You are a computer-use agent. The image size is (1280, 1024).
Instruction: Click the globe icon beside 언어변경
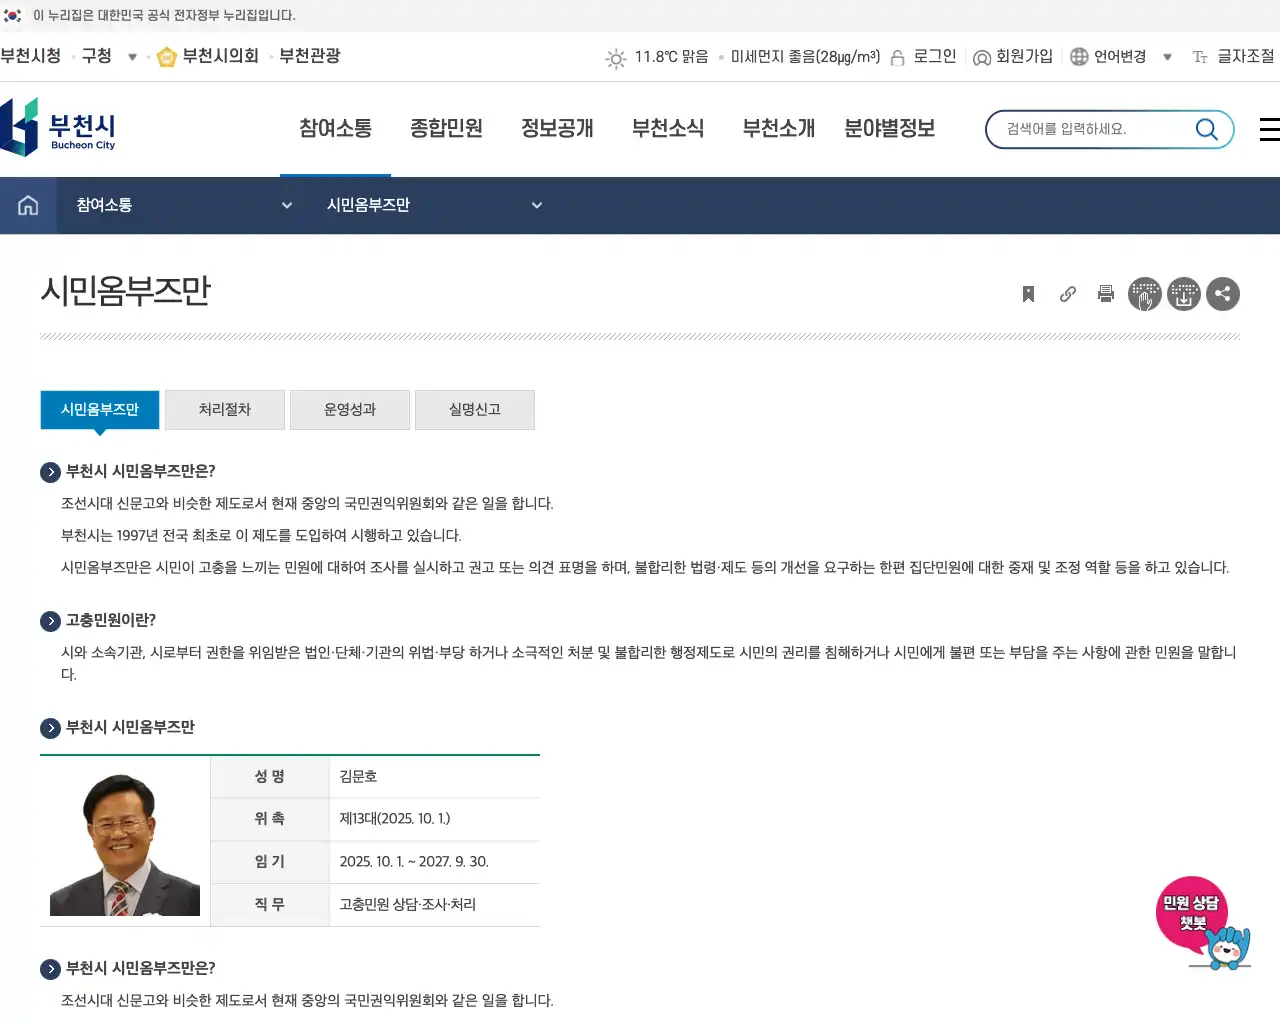point(1078,57)
